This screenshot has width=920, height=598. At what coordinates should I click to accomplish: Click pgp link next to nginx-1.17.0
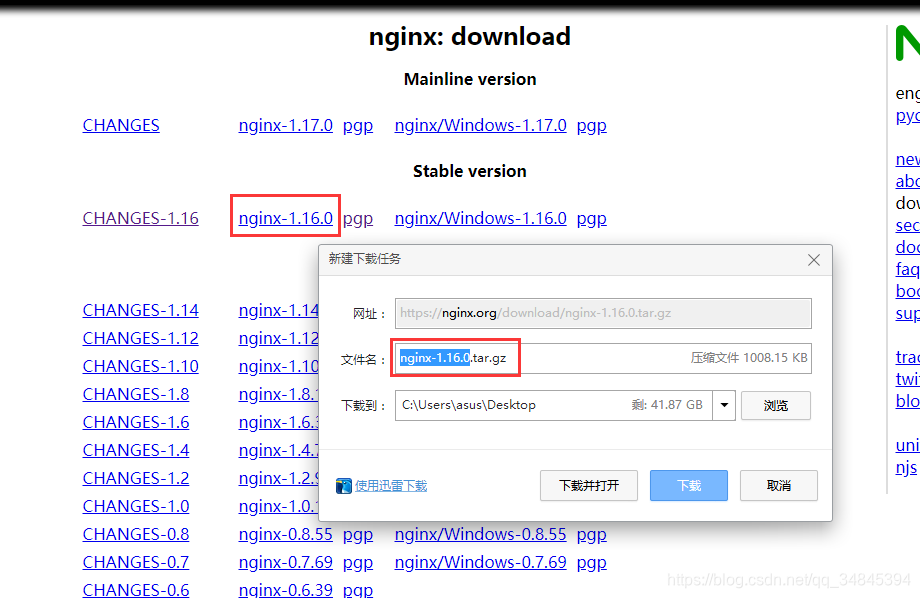358,126
